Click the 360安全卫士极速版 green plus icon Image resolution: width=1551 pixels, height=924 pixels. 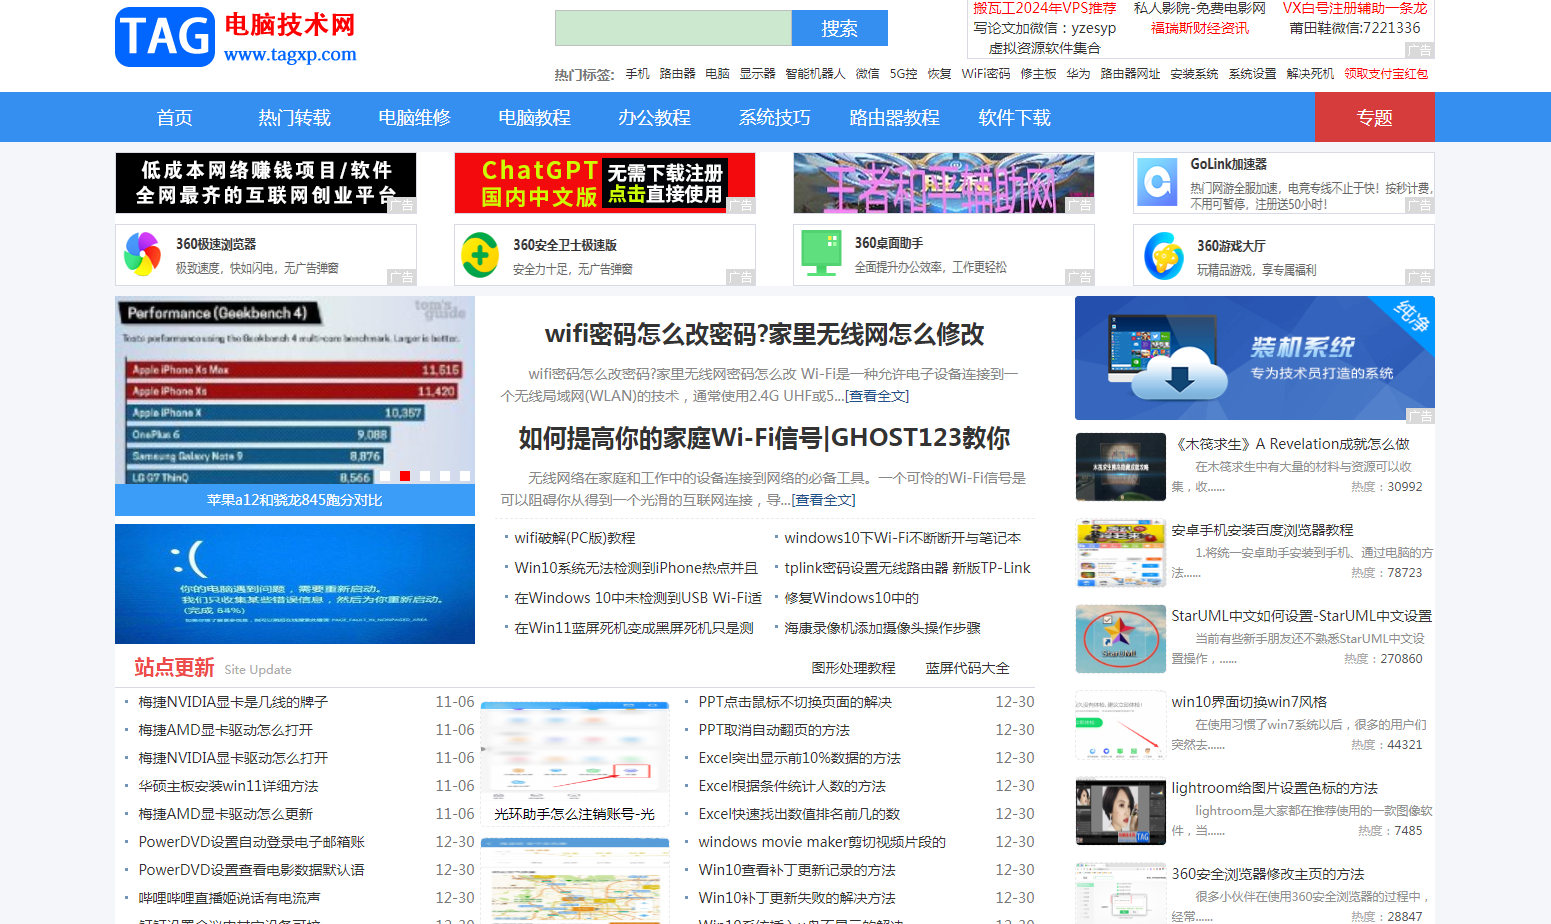click(x=480, y=255)
